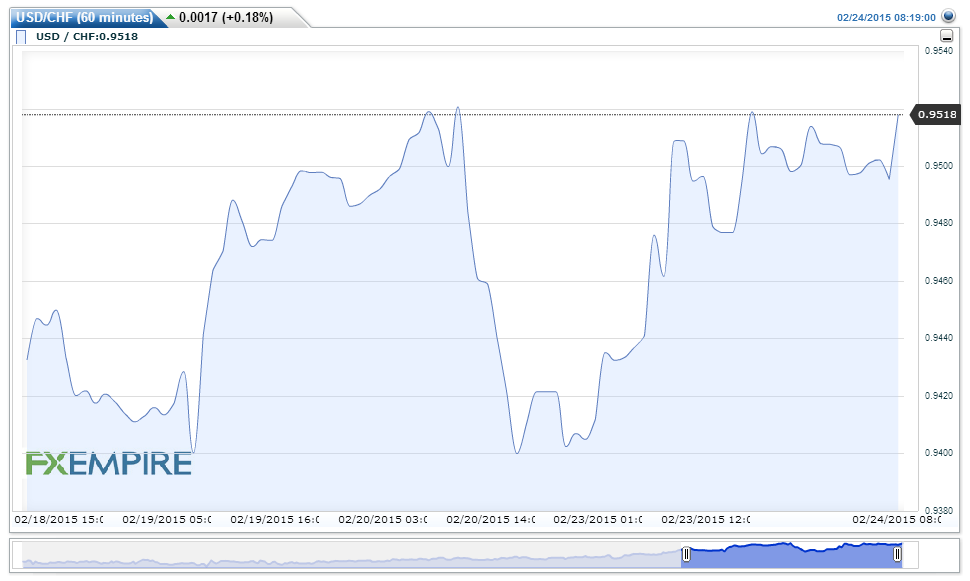Select the USD/CHF (60 minutes) tab
This screenshot has height=581, width=970.
(x=85, y=17)
